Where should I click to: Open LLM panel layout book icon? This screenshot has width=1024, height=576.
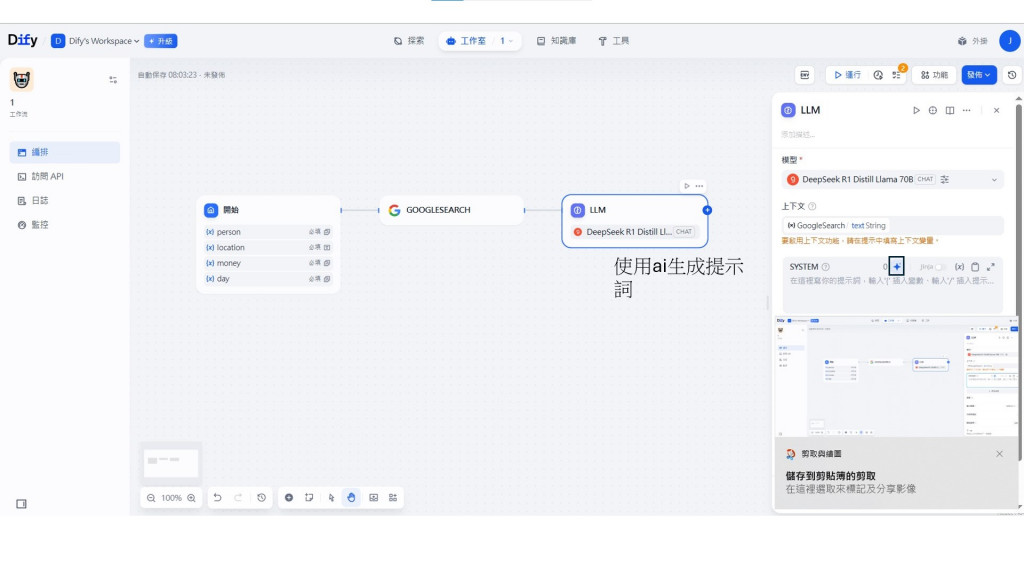click(950, 110)
